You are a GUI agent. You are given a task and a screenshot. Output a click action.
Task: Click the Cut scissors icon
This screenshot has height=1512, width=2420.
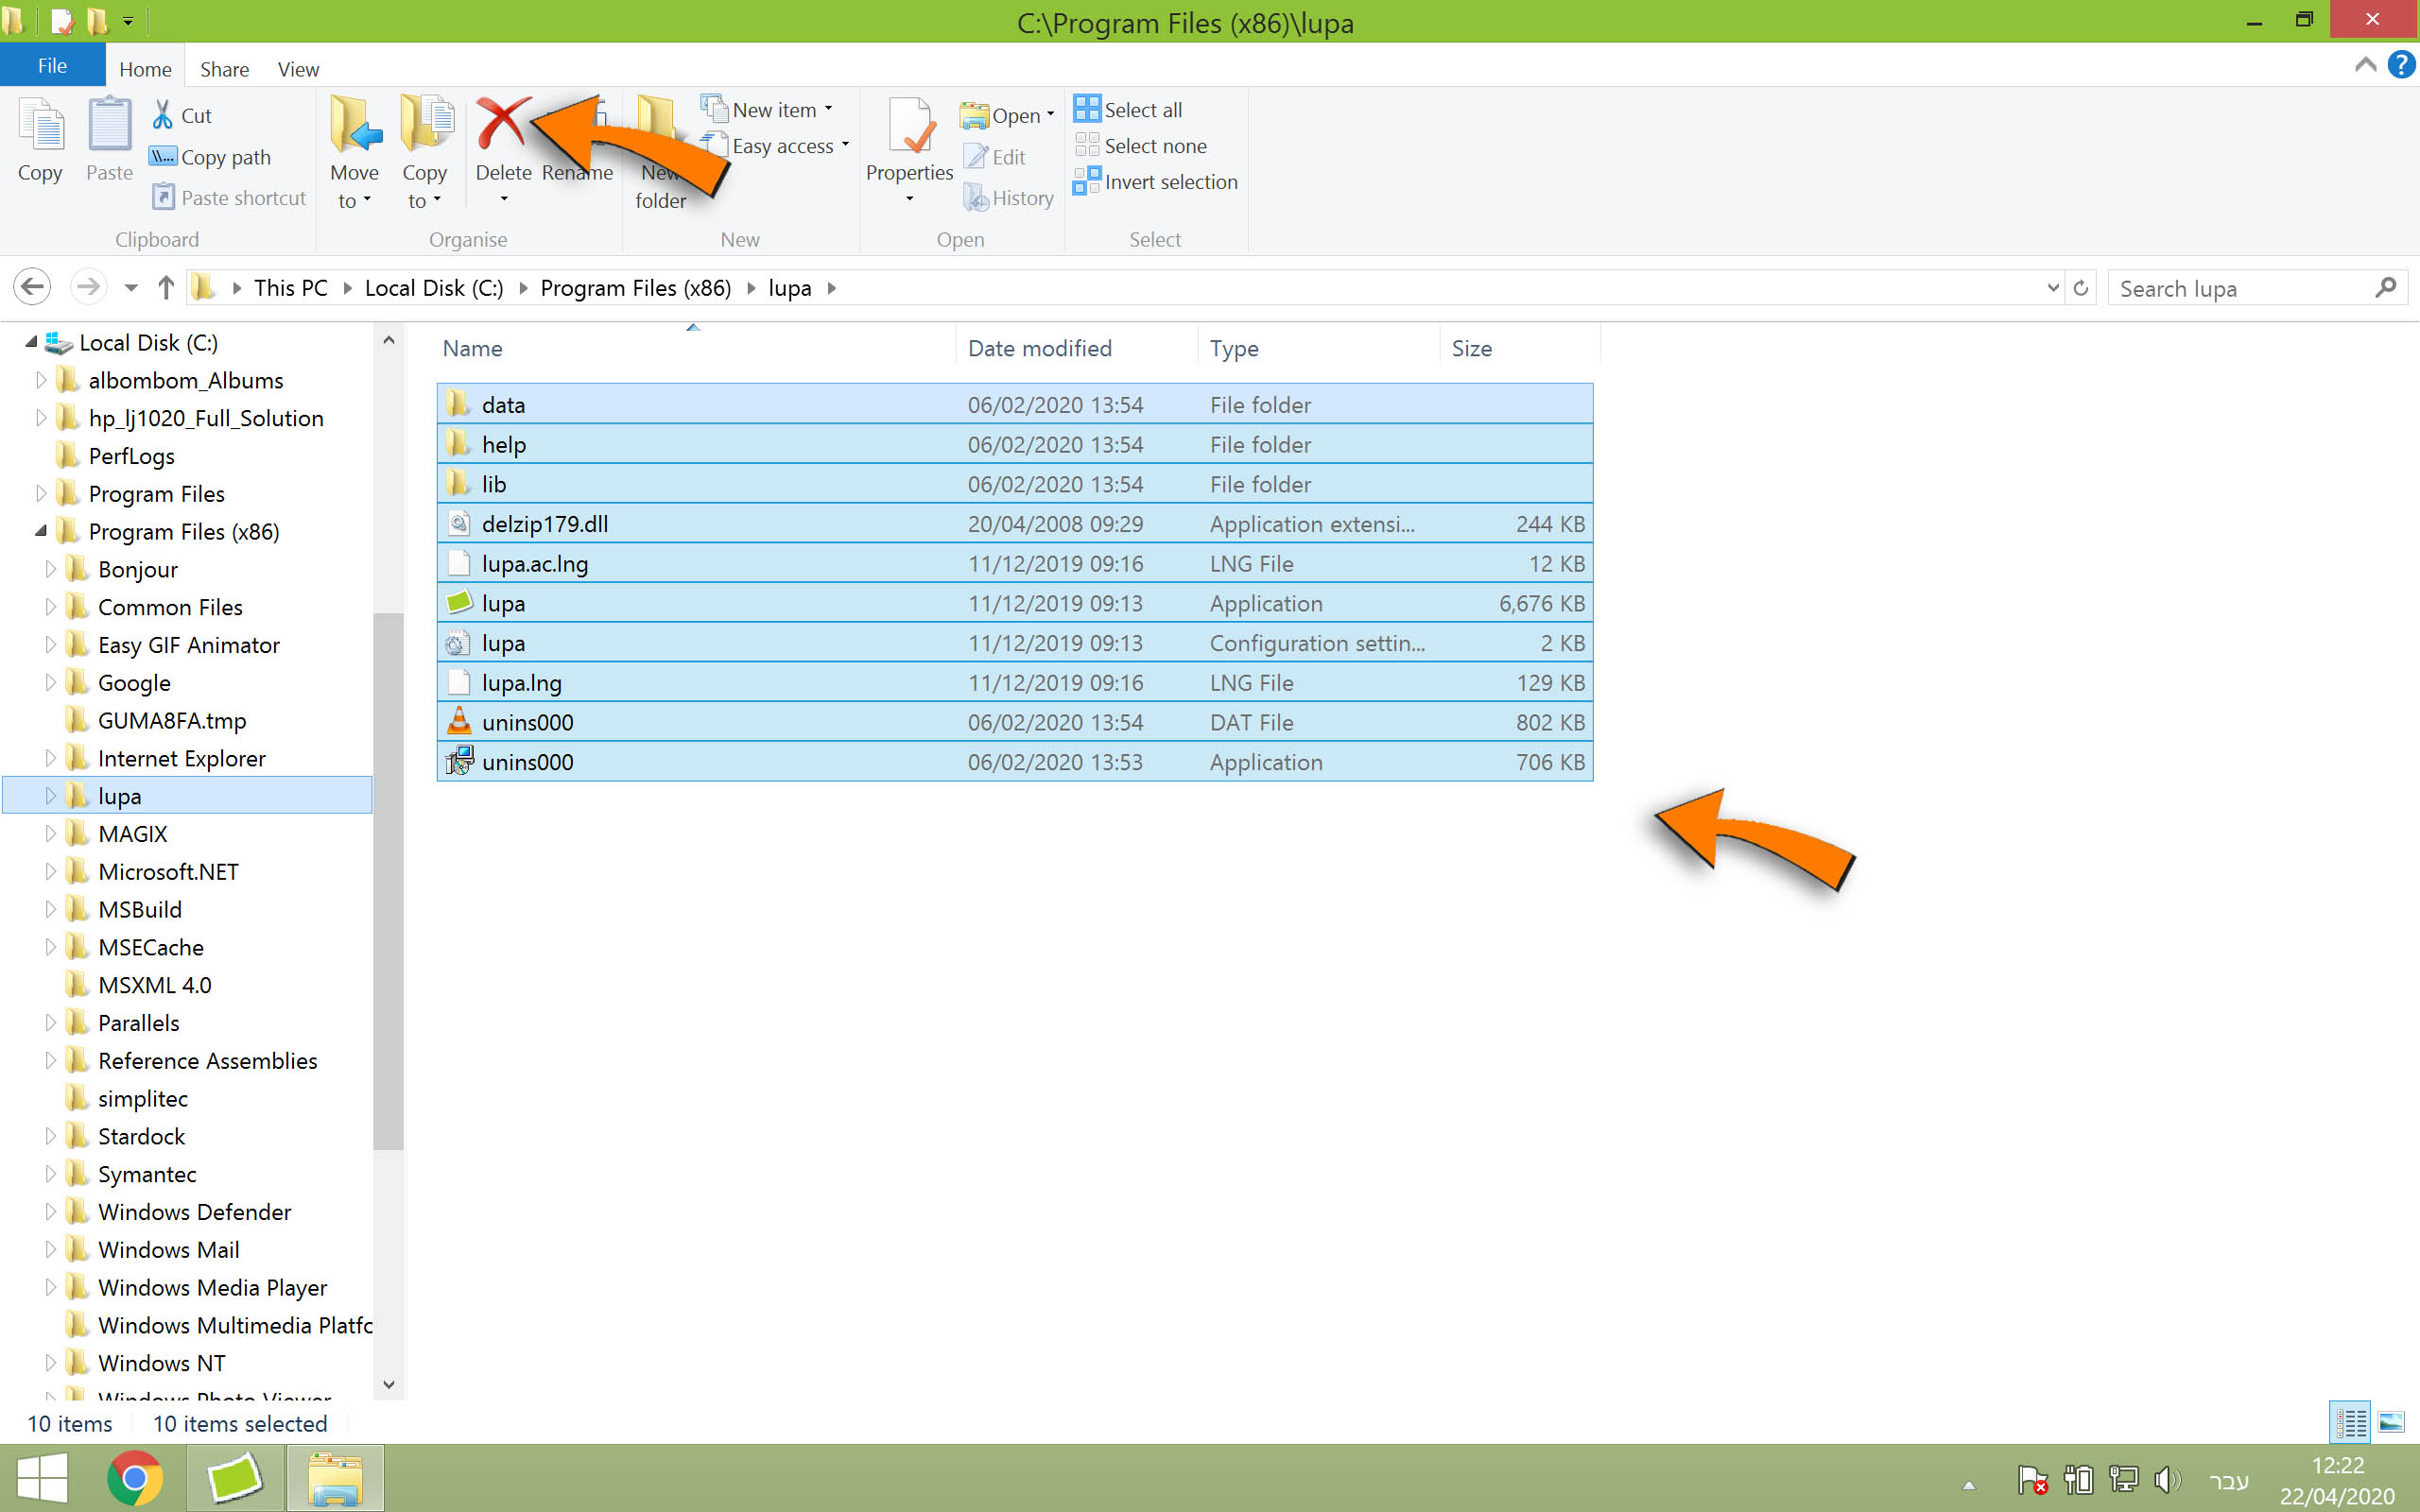163,115
